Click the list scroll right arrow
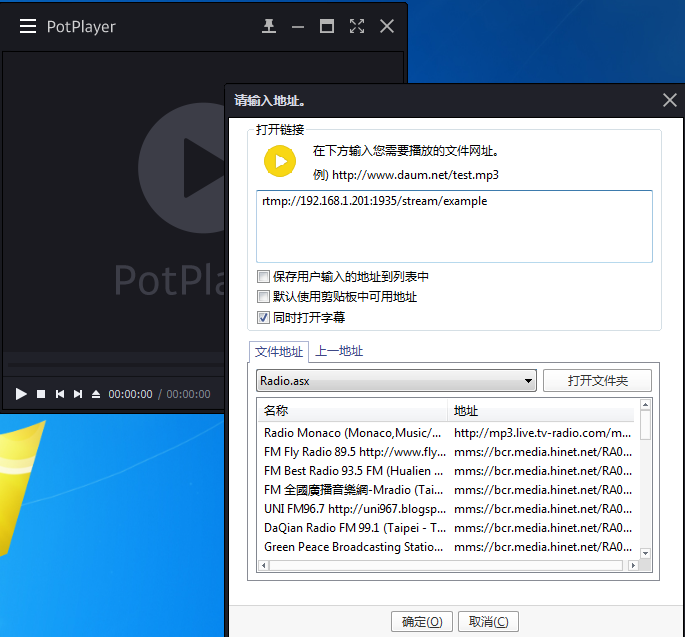Screen dimensions: 685x637 pyautogui.click(x=633, y=565)
